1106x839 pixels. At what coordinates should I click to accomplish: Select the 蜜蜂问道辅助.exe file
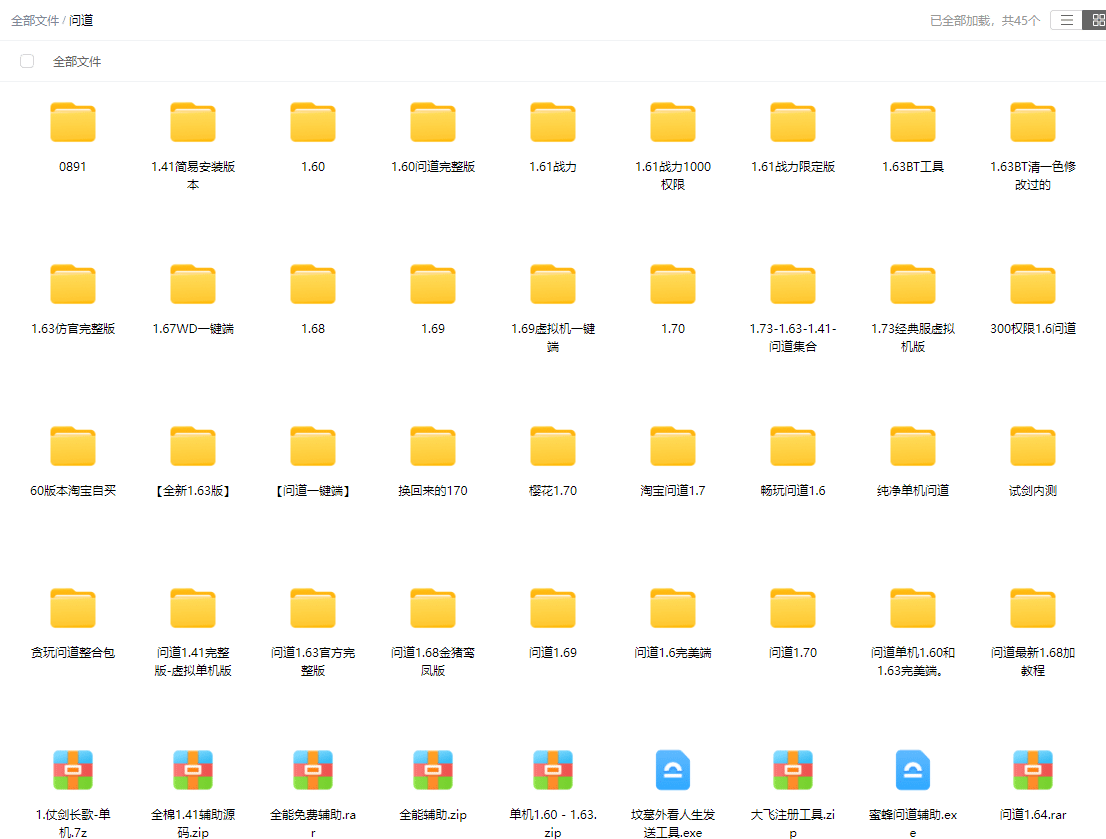pyautogui.click(x=913, y=770)
